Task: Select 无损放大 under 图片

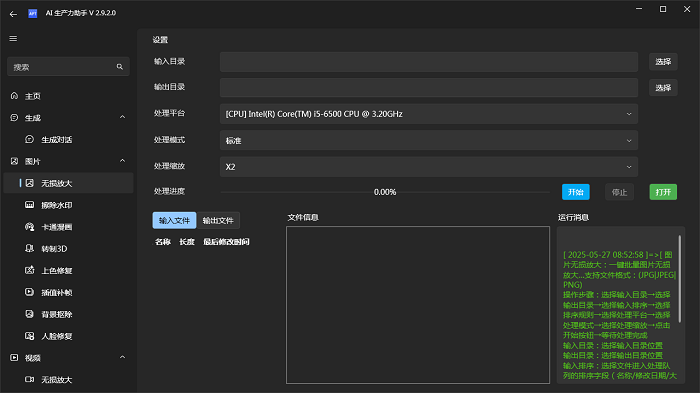Action: click(68, 183)
